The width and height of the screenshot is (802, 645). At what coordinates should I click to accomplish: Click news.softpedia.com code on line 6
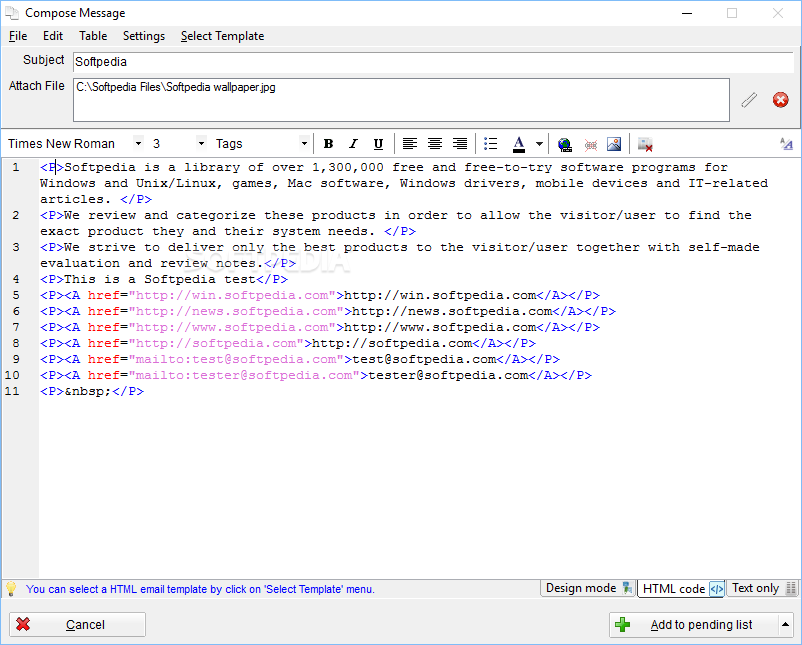pos(328,311)
